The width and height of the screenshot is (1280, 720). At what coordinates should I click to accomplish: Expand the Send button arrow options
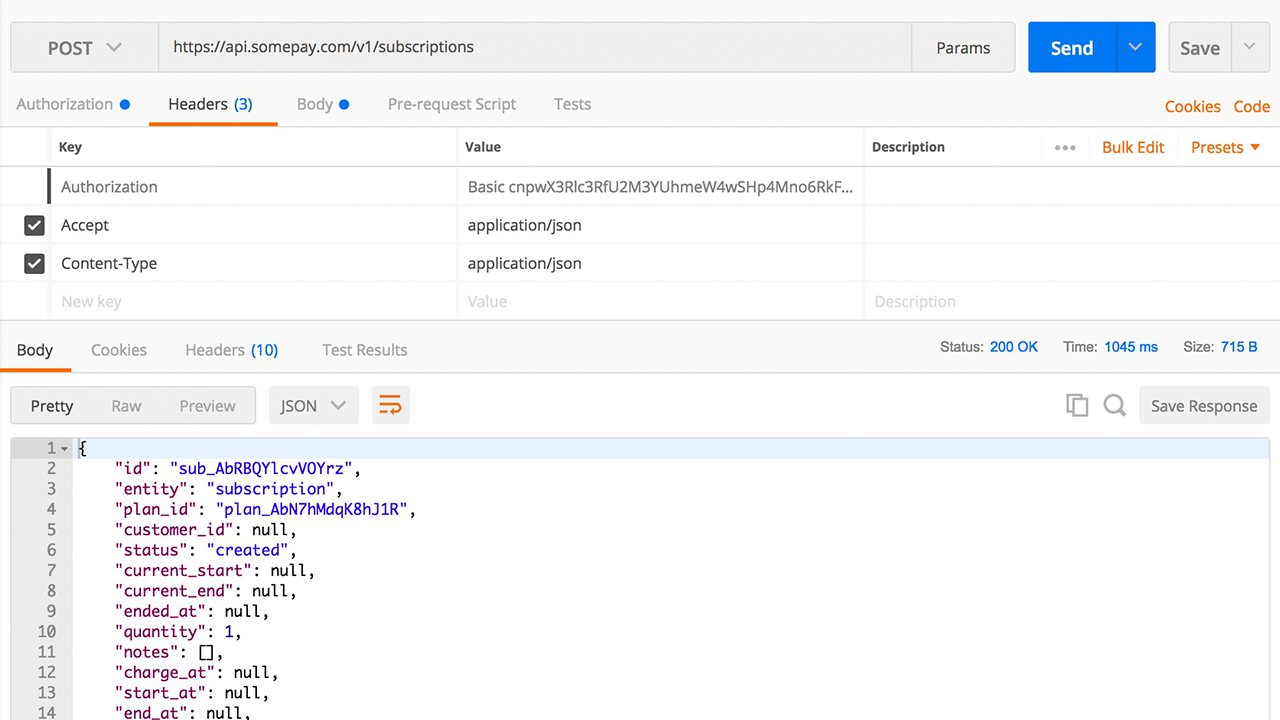click(1135, 47)
